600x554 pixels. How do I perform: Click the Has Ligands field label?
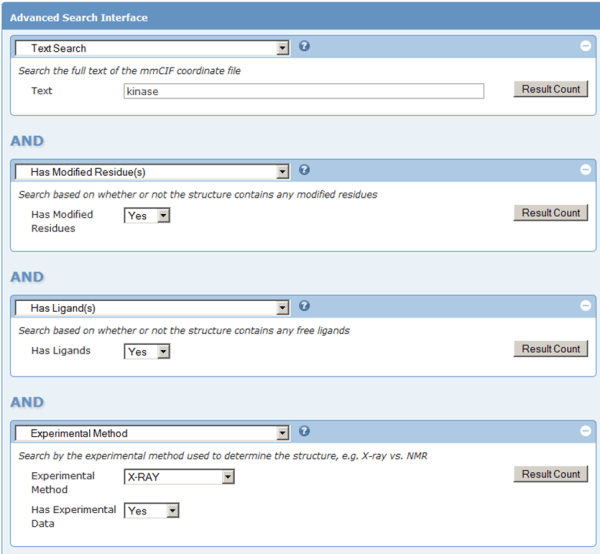(x=61, y=350)
